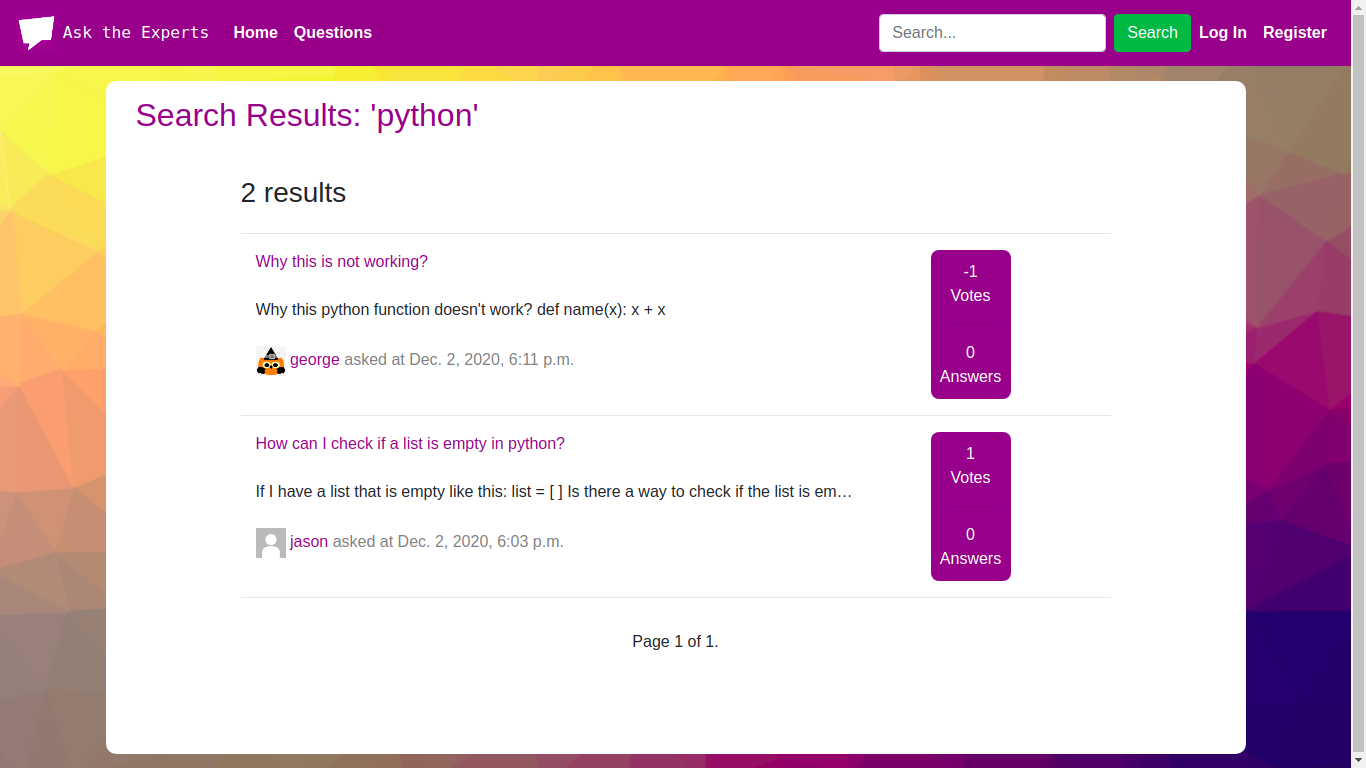Image resolution: width=1366 pixels, height=768 pixels.
Task: Click the Ask the Experts speech bubble logo
Action: 36,33
